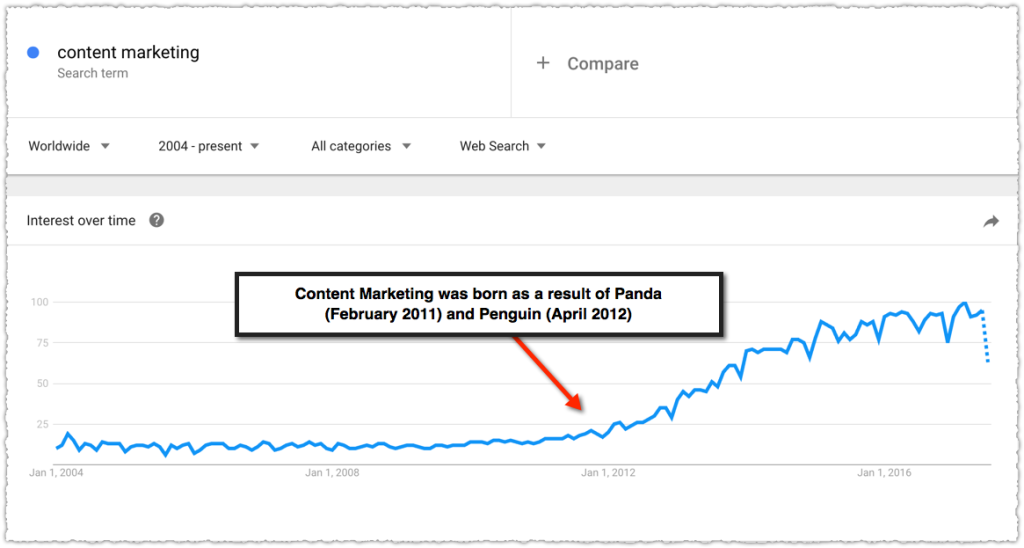1024x548 pixels.
Task: Select the Jan 1, 2016 axis label
Action: pyautogui.click(x=884, y=472)
